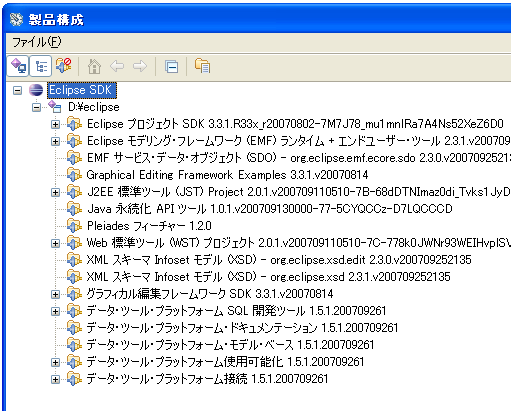The width and height of the screenshot is (511, 411).
Task: Expand データ・ツール・プラットフォーム接続 node
Action: [55, 379]
